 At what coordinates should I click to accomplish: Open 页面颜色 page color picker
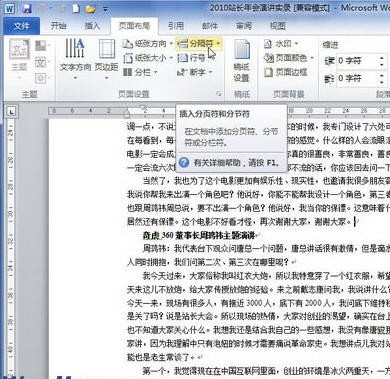click(289, 58)
